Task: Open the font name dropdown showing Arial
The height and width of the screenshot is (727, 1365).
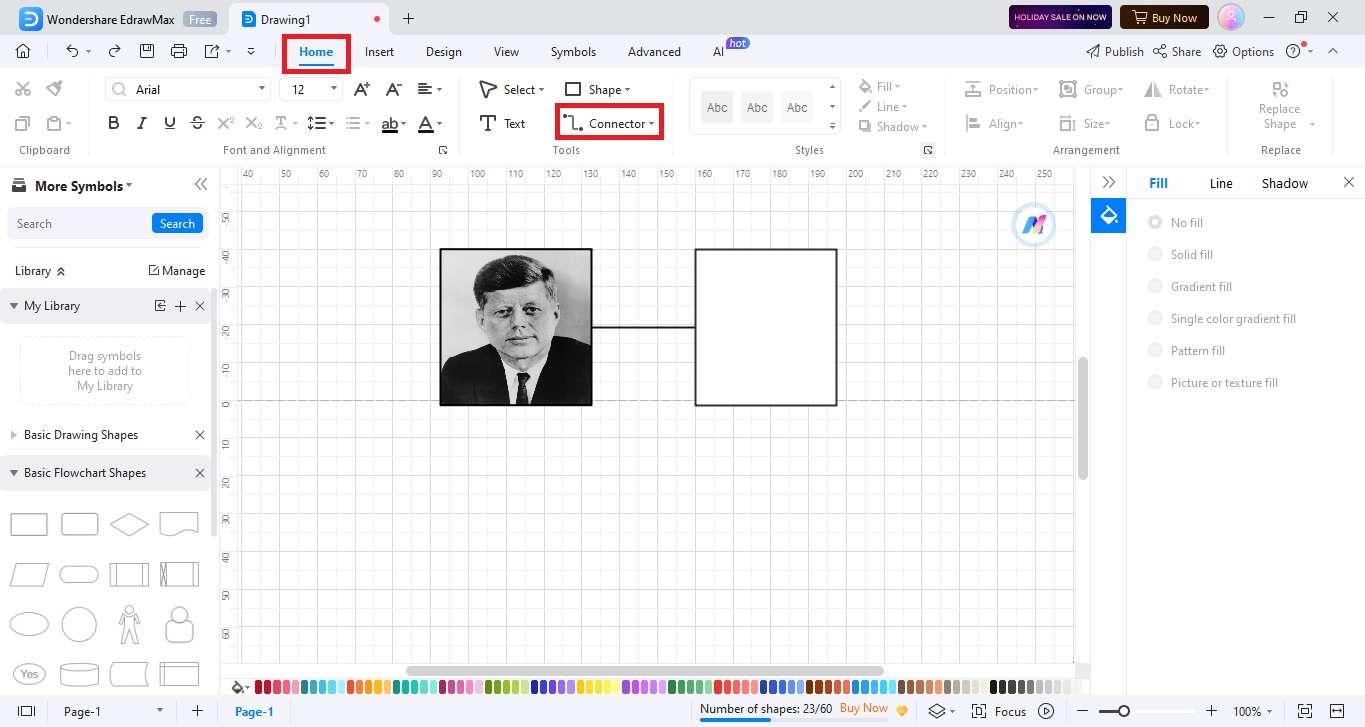Action: [188, 89]
